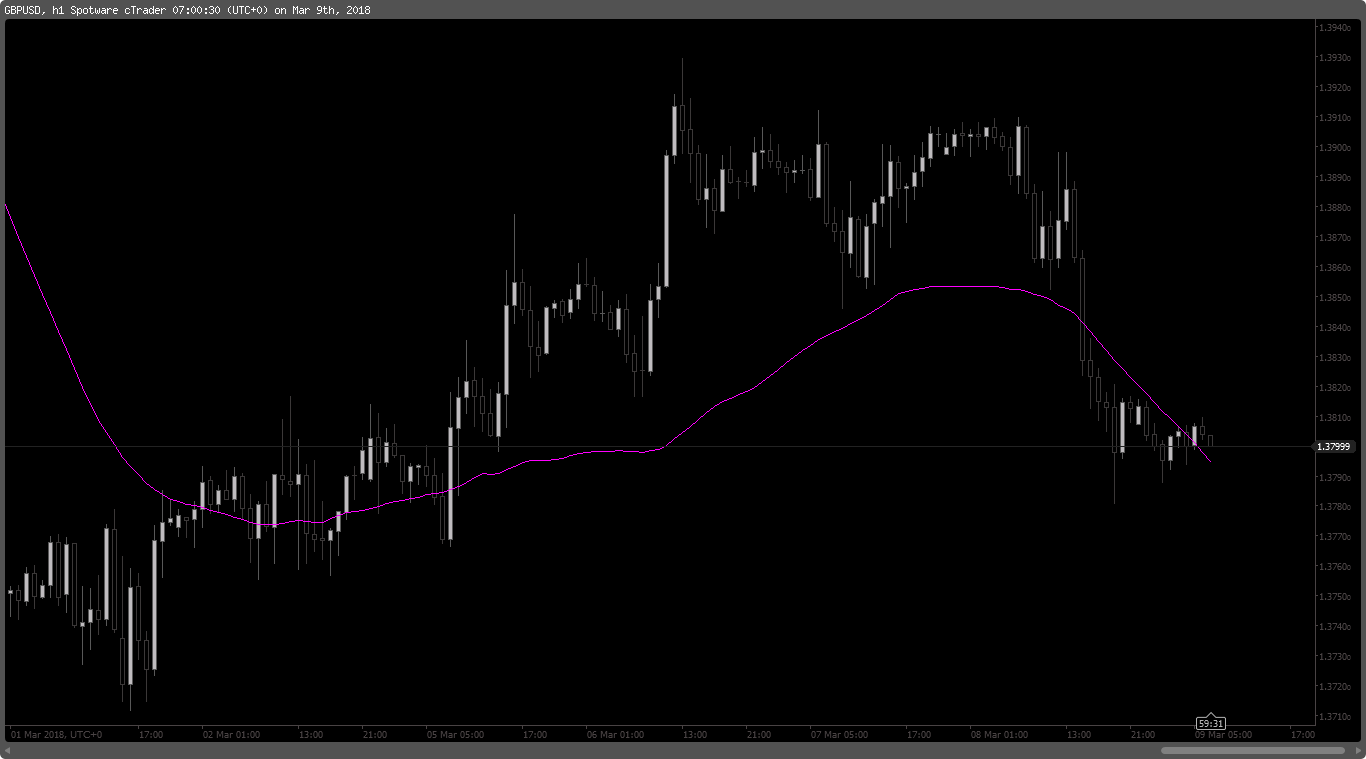
Task: Select the 1.3930 price axis label
Action: (1335, 58)
